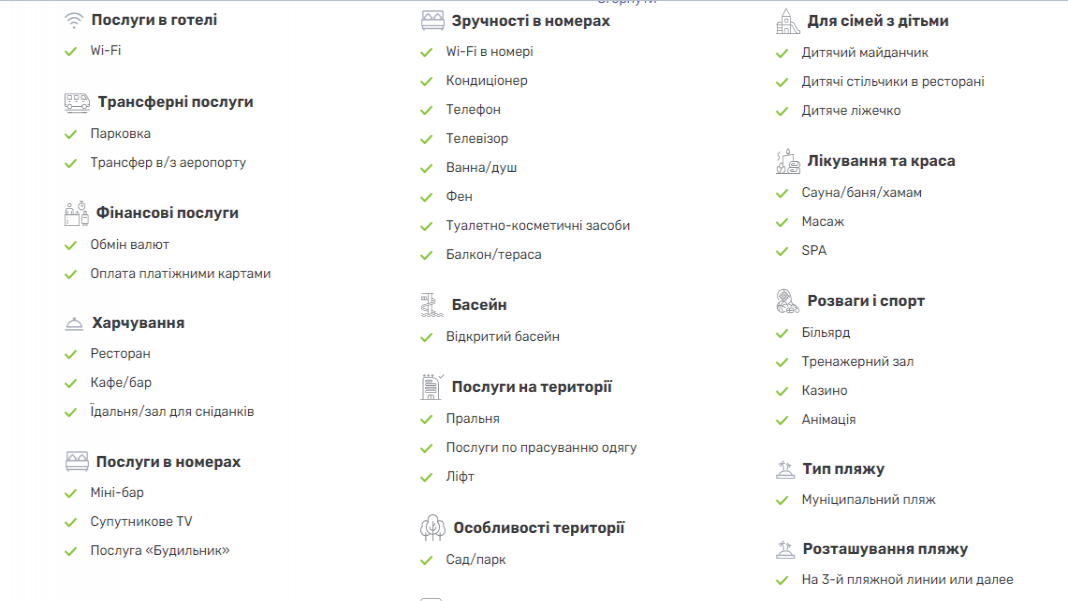Click the bus icon for Трансферні послуги
The image size is (1068, 601).
(x=77, y=103)
